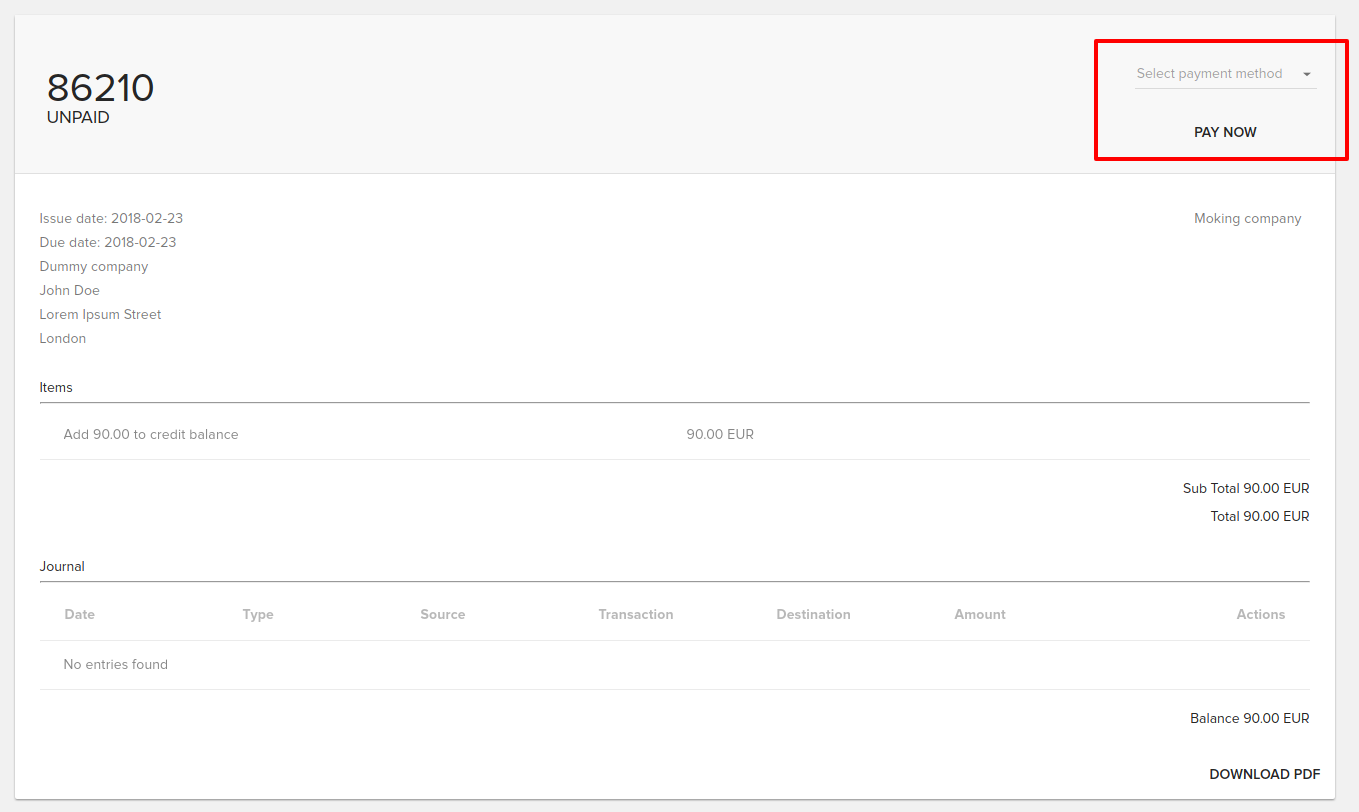Click the Amount column header
The width and height of the screenshot is (1359, 812).
[980, 614]
